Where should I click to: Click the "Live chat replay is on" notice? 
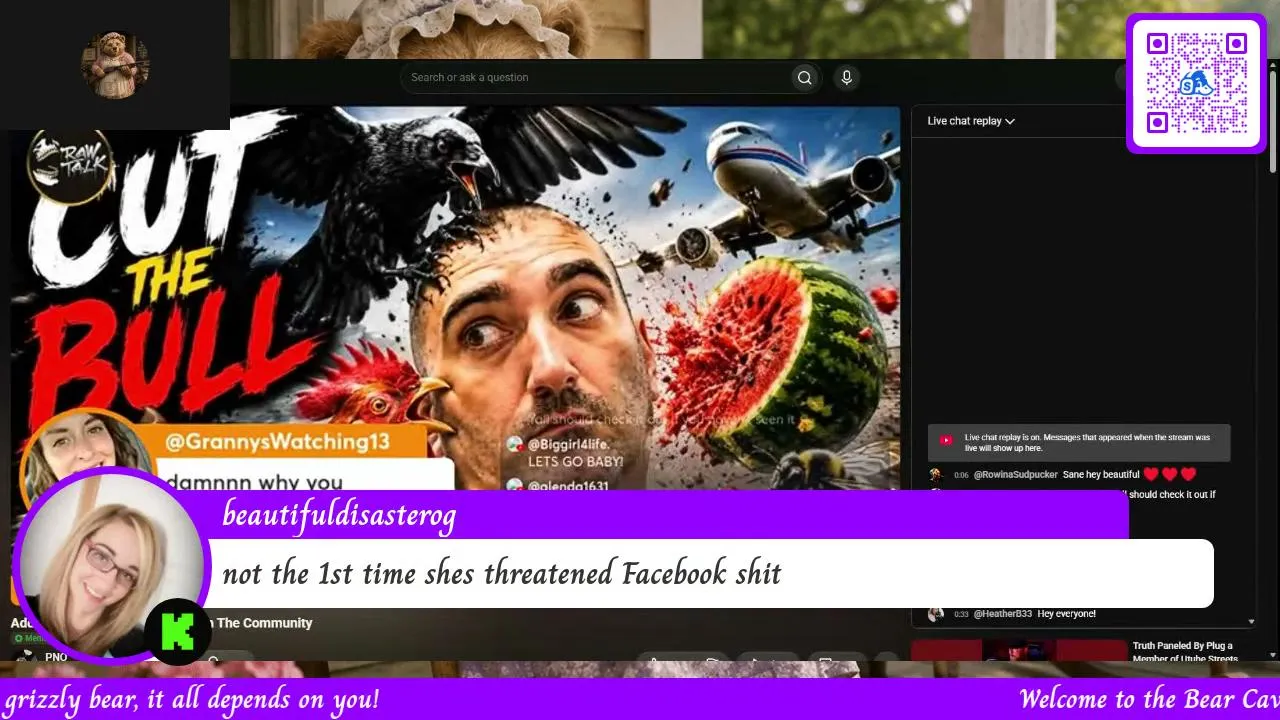pos(1079,443)
